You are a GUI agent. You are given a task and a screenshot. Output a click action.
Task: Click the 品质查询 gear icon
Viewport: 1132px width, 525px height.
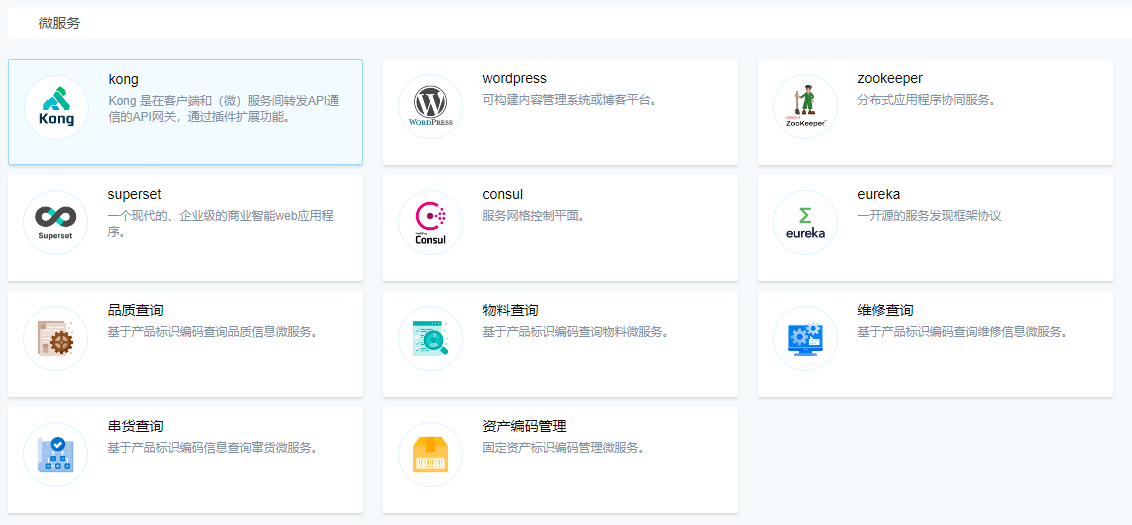click(x=56, y=338)
